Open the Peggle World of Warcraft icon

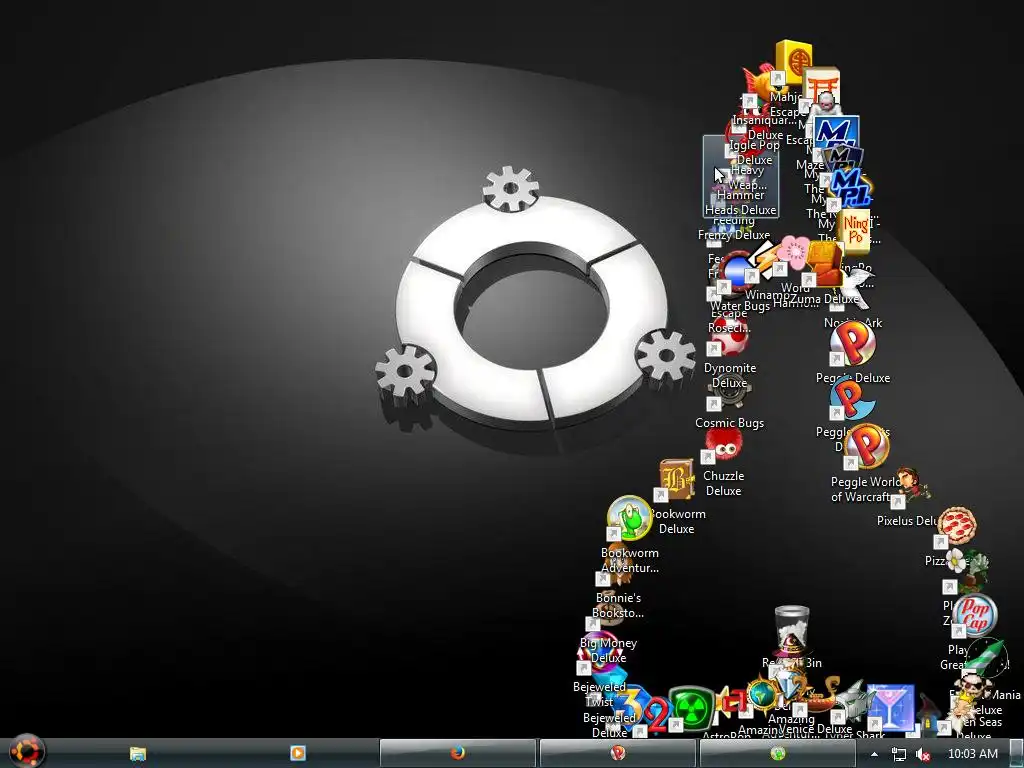866,446
